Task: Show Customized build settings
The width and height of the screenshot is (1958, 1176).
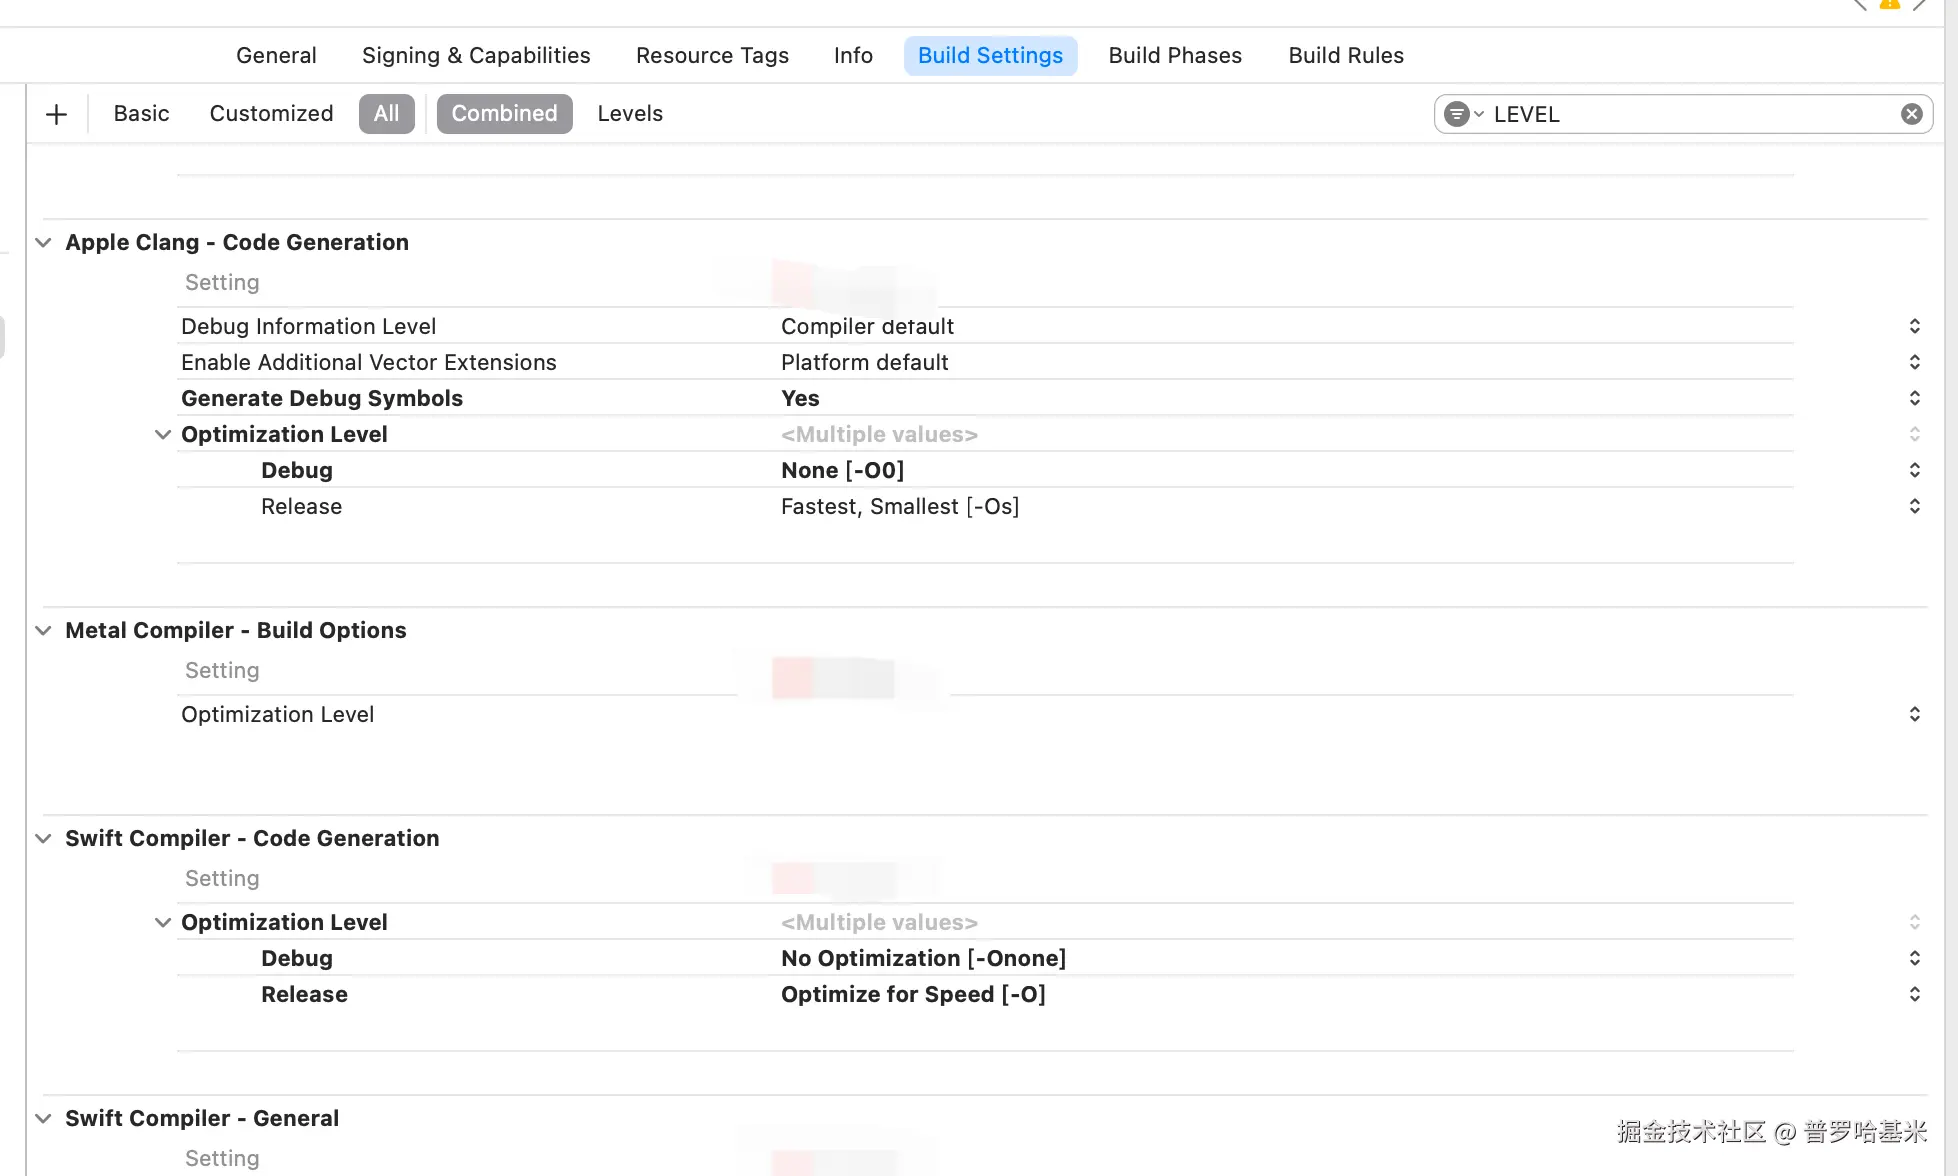Action: [x=271, y=114]
